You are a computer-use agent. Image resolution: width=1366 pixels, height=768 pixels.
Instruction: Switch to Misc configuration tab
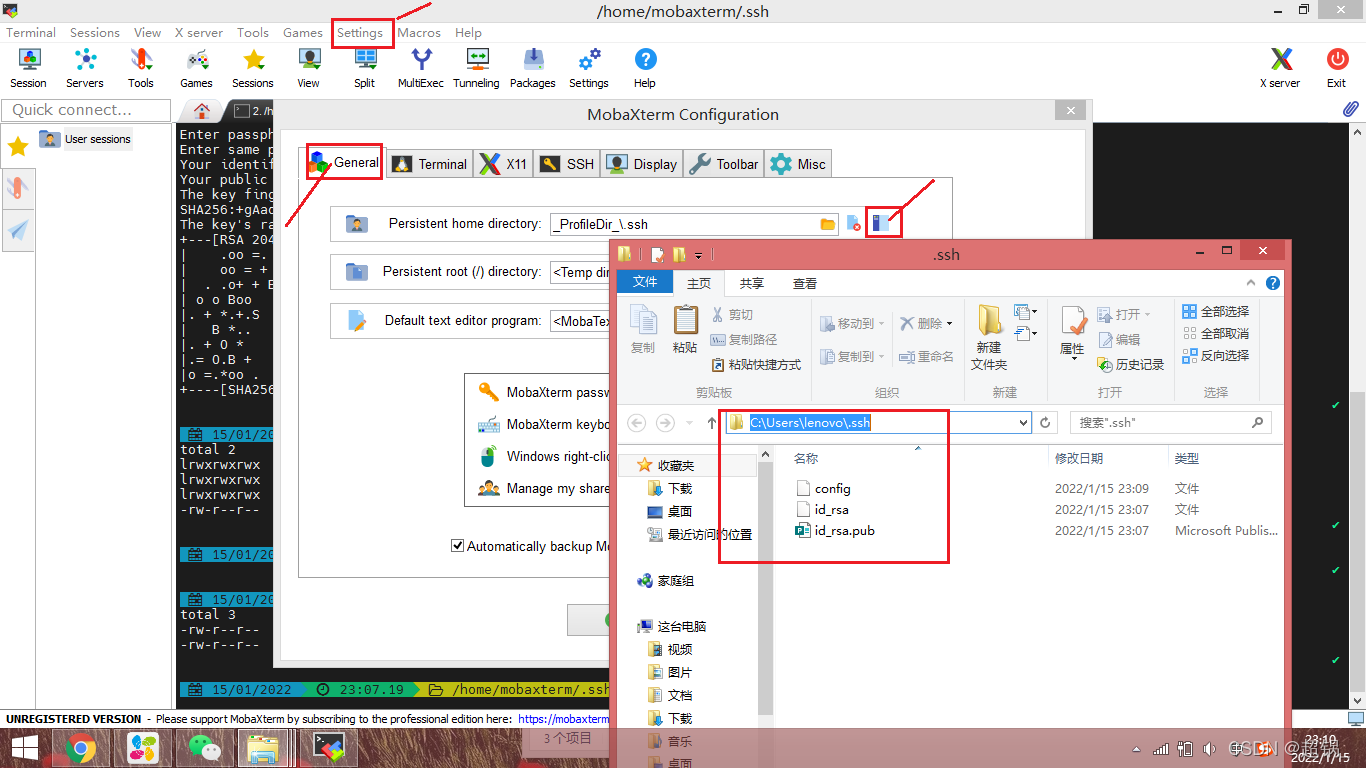click(x=798, y=164)
